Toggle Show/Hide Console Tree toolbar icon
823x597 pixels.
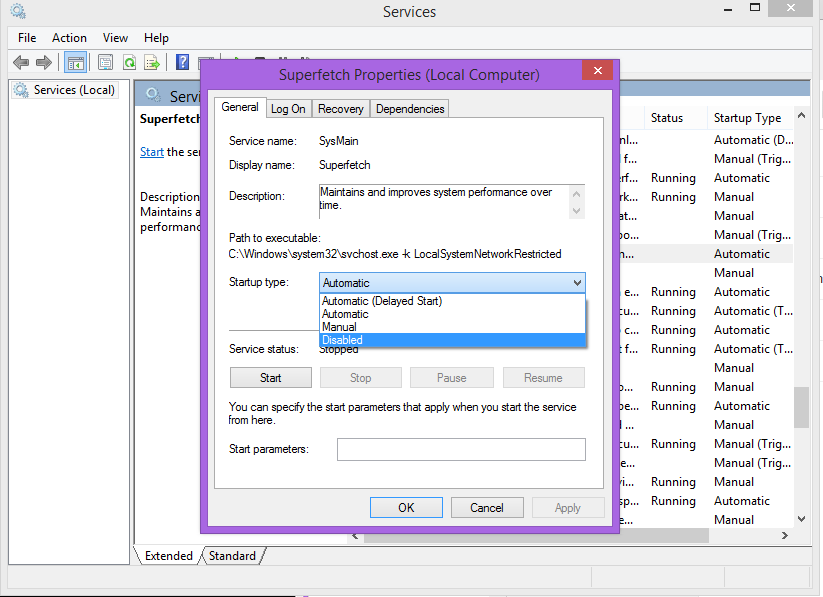click(75, 62)
